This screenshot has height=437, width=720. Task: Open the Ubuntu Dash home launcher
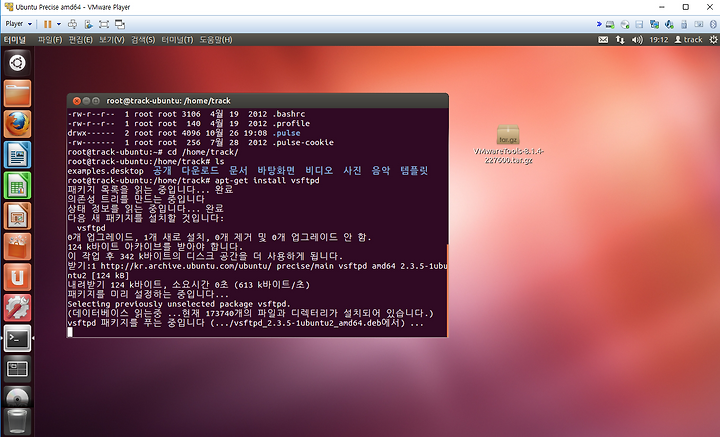17,63
